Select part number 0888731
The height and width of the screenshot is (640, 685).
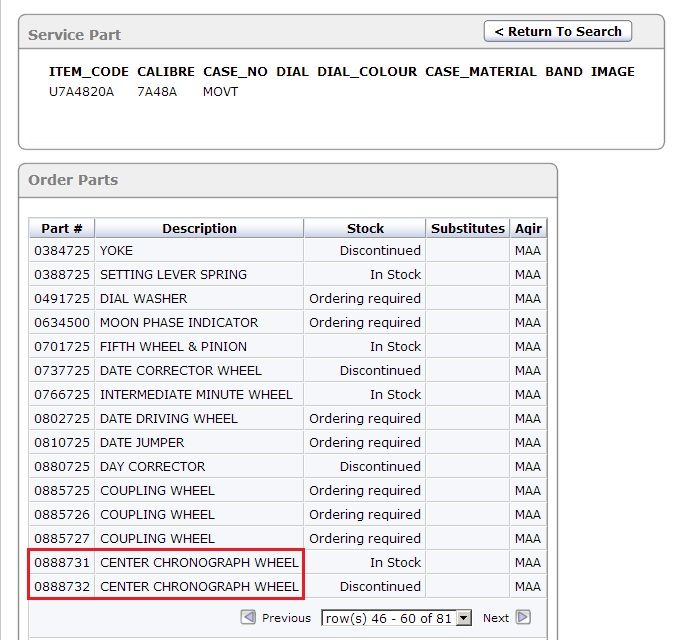[61, 563]
